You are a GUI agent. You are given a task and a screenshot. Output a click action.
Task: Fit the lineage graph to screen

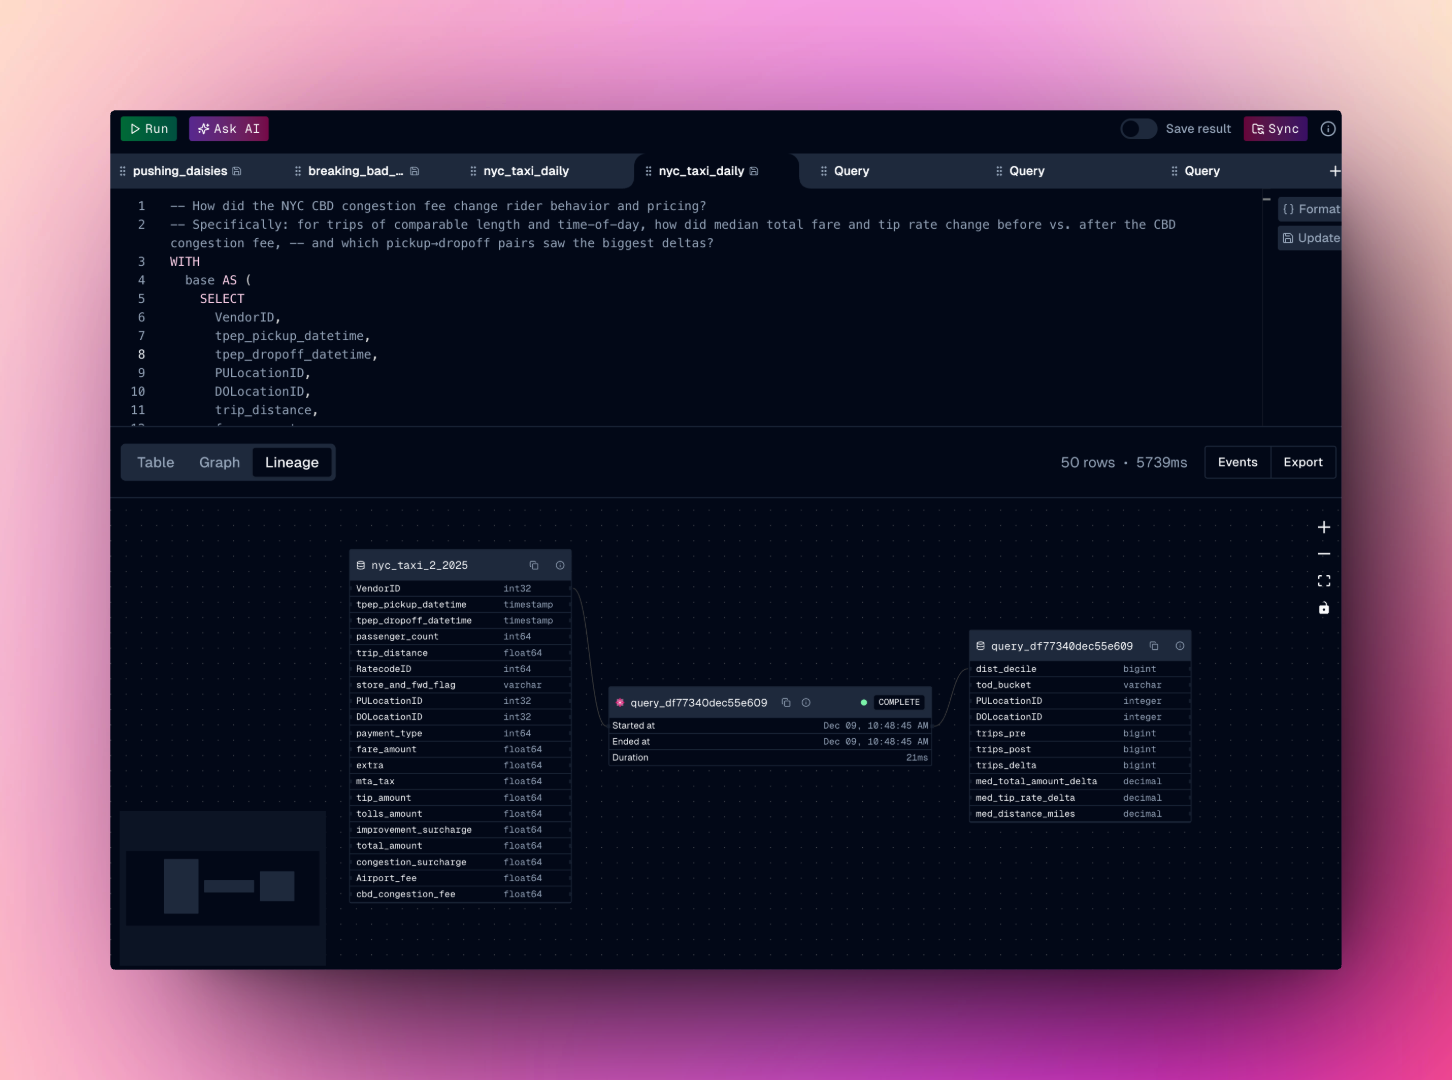(1324, 581)
